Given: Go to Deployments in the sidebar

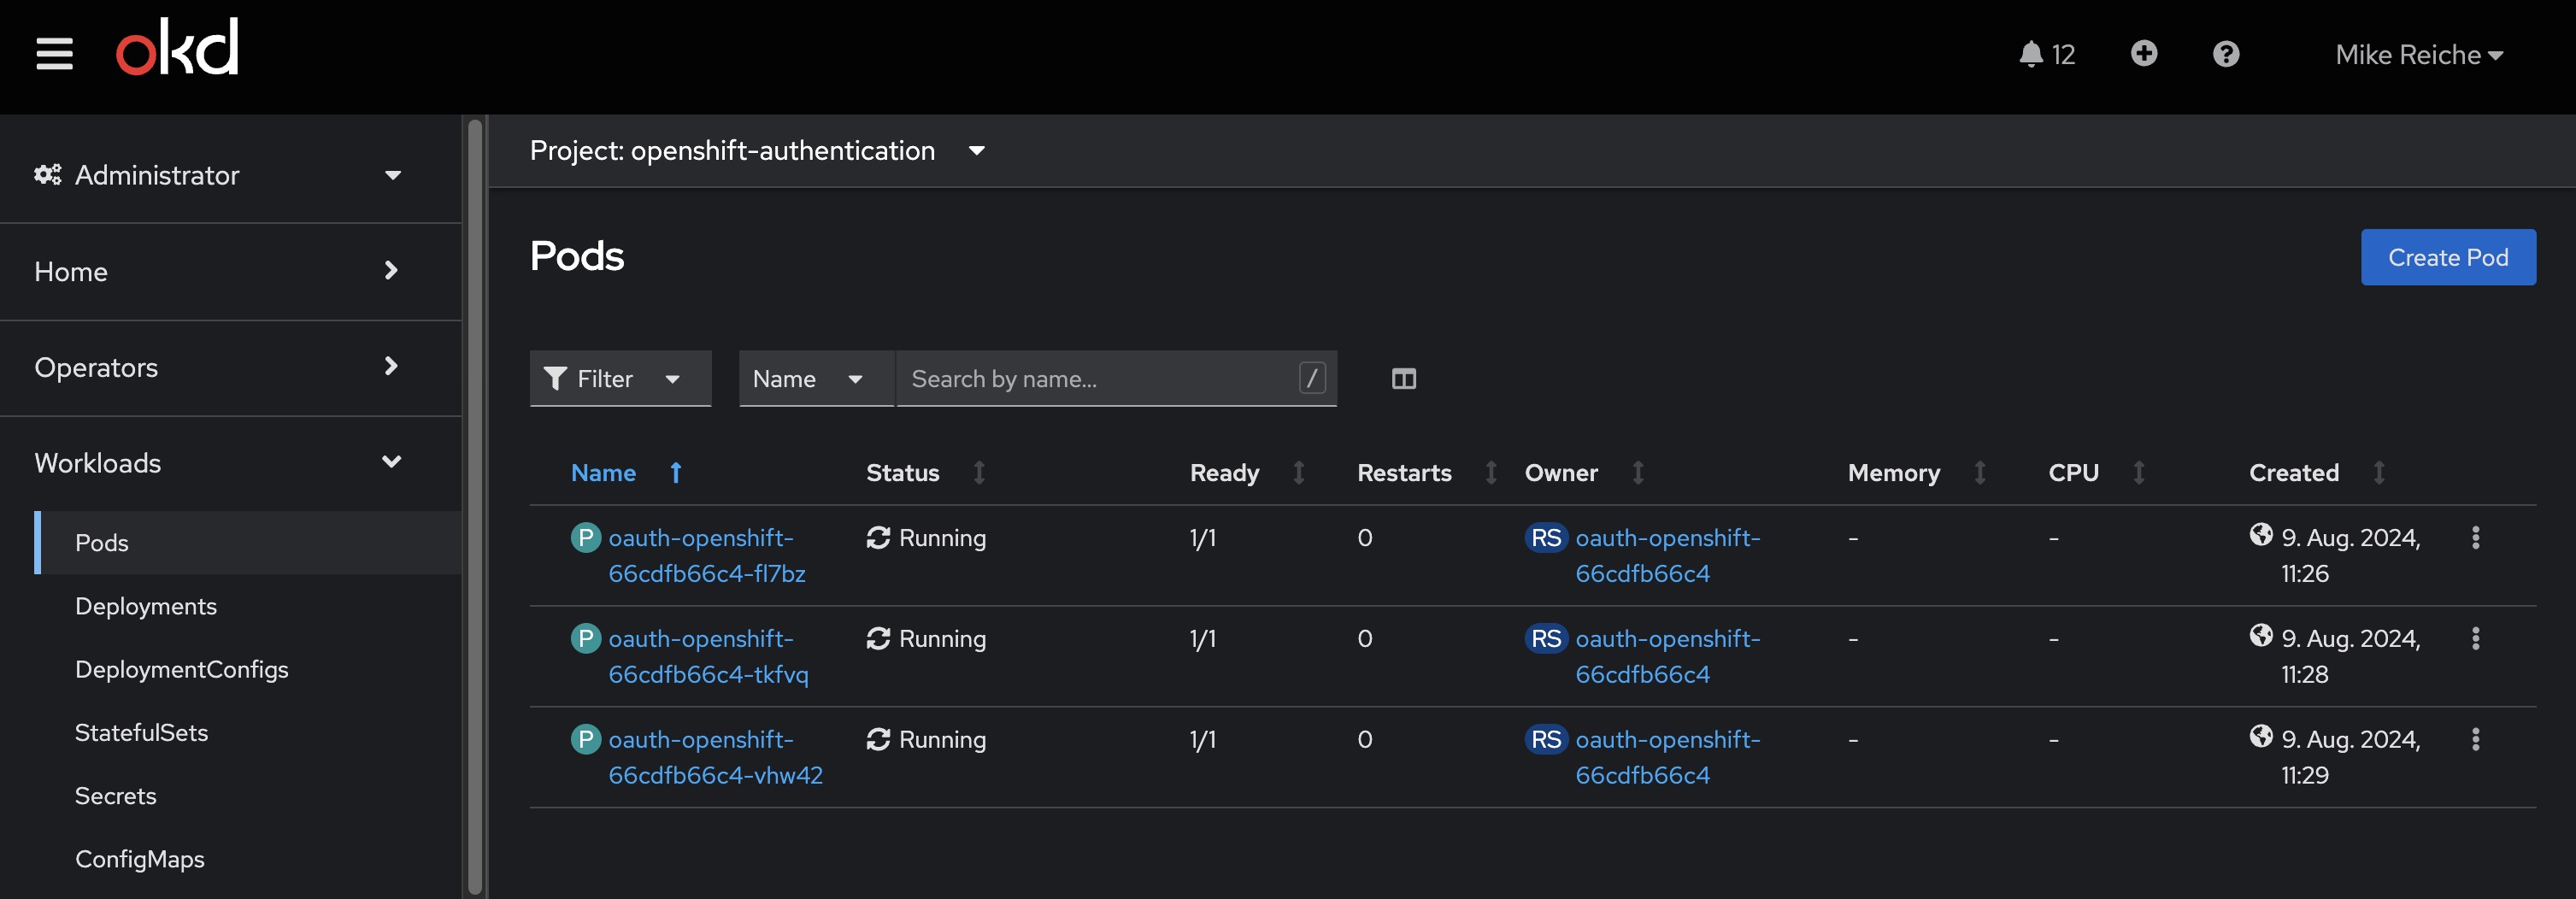Looking at the screenshot, I should click(146, 606).
